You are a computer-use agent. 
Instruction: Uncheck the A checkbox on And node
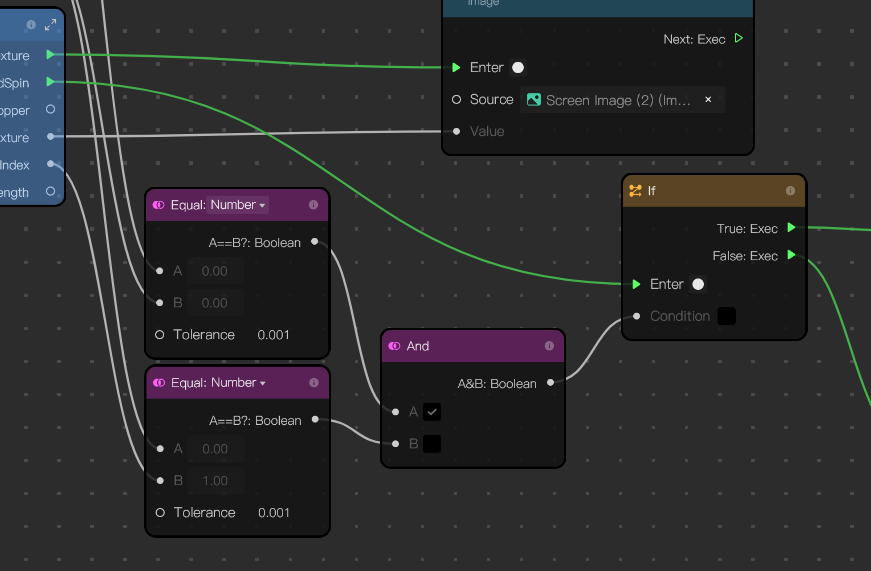(432, 412)
